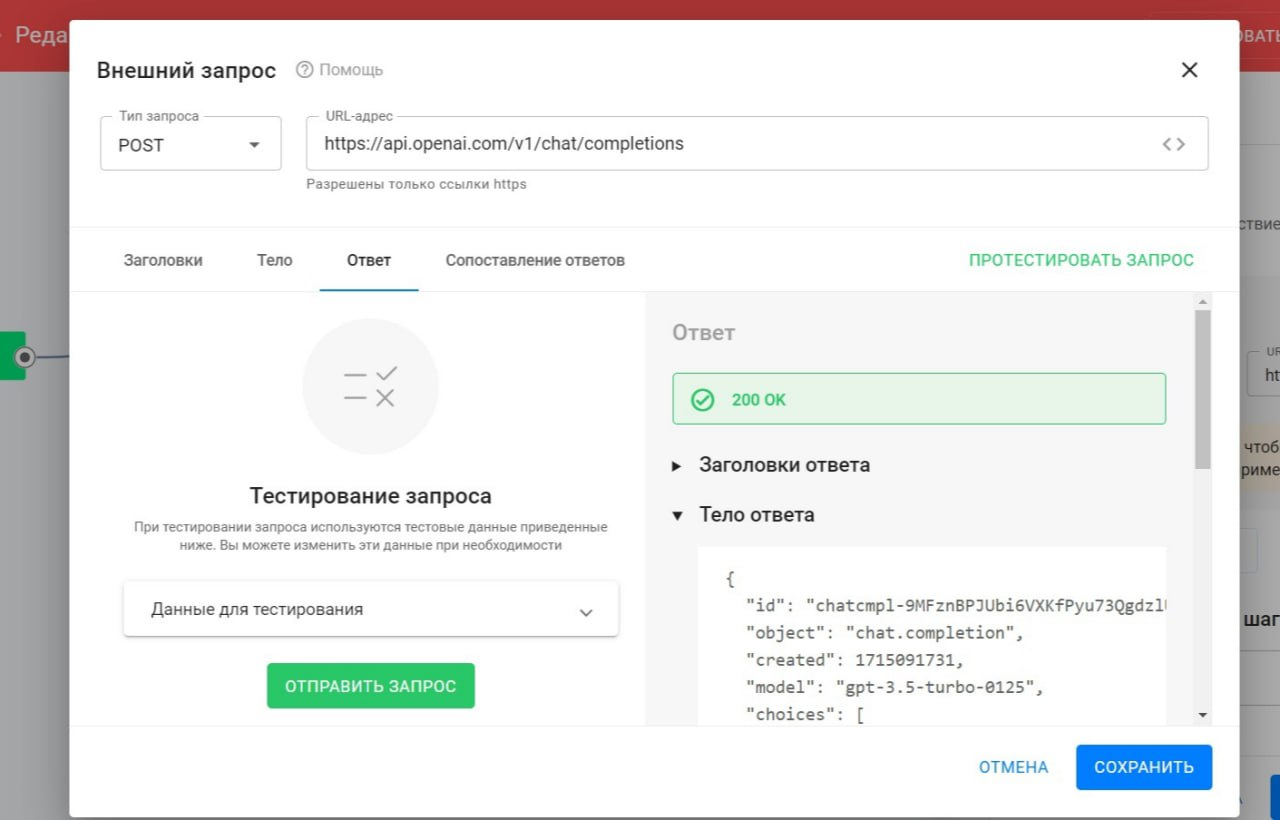Close the external request dialog
Image resolution: width=1280 pixels, height=820 pixels.
click(x=1189, y=70)
